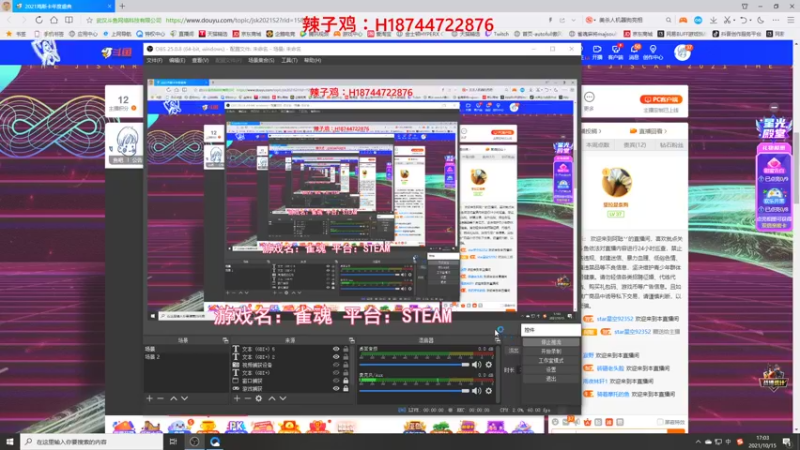This screenshot has height=450, width=800.
Task: Click the browser address bar
Action: tap(316, 20)
